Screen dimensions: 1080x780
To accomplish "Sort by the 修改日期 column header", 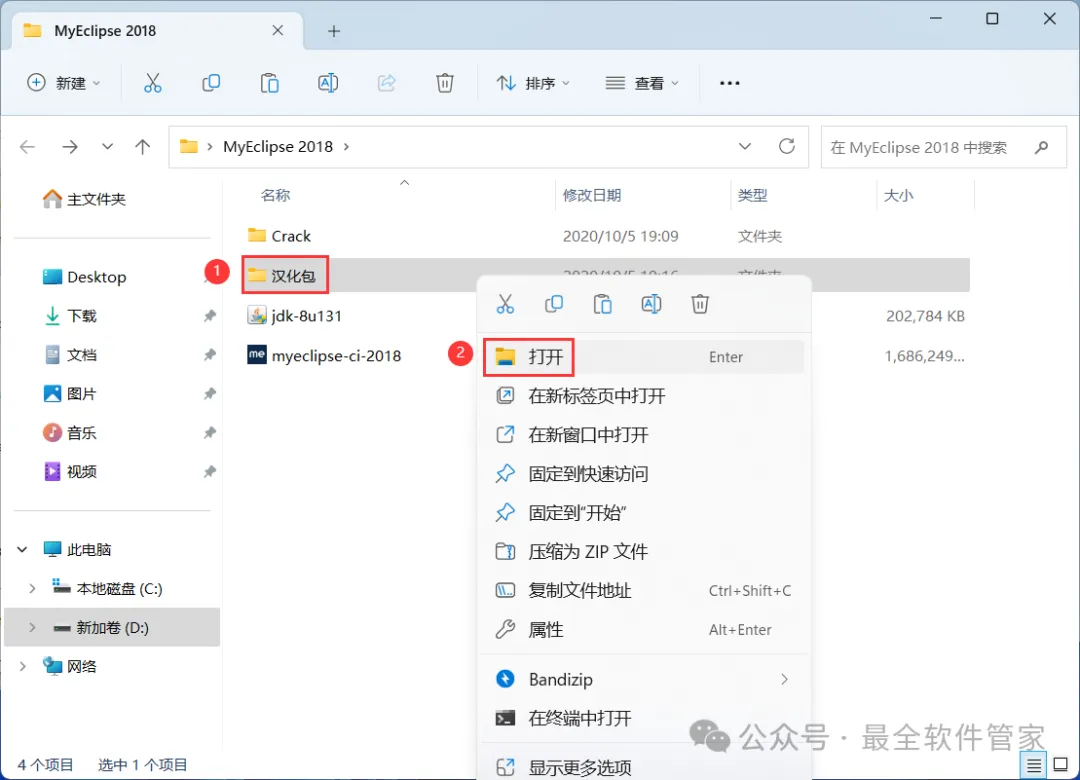I will point(592,195).
